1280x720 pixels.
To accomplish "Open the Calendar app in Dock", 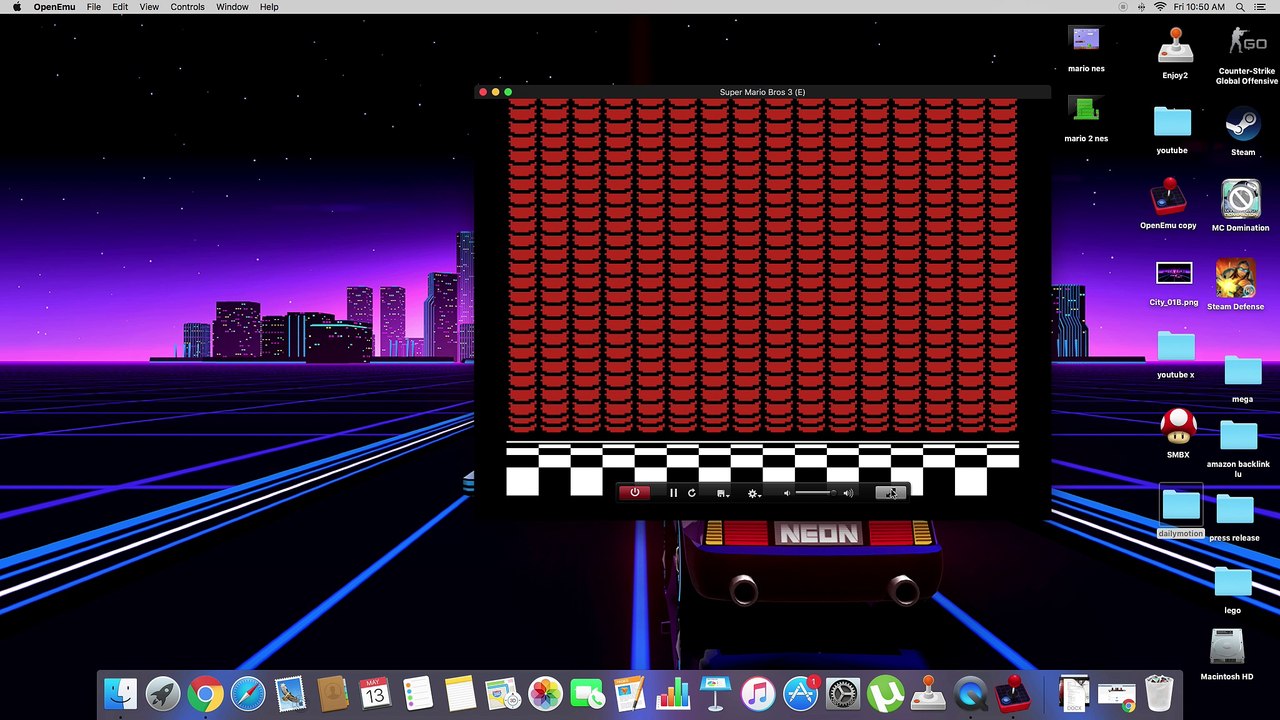I will (x=375, y=693).
